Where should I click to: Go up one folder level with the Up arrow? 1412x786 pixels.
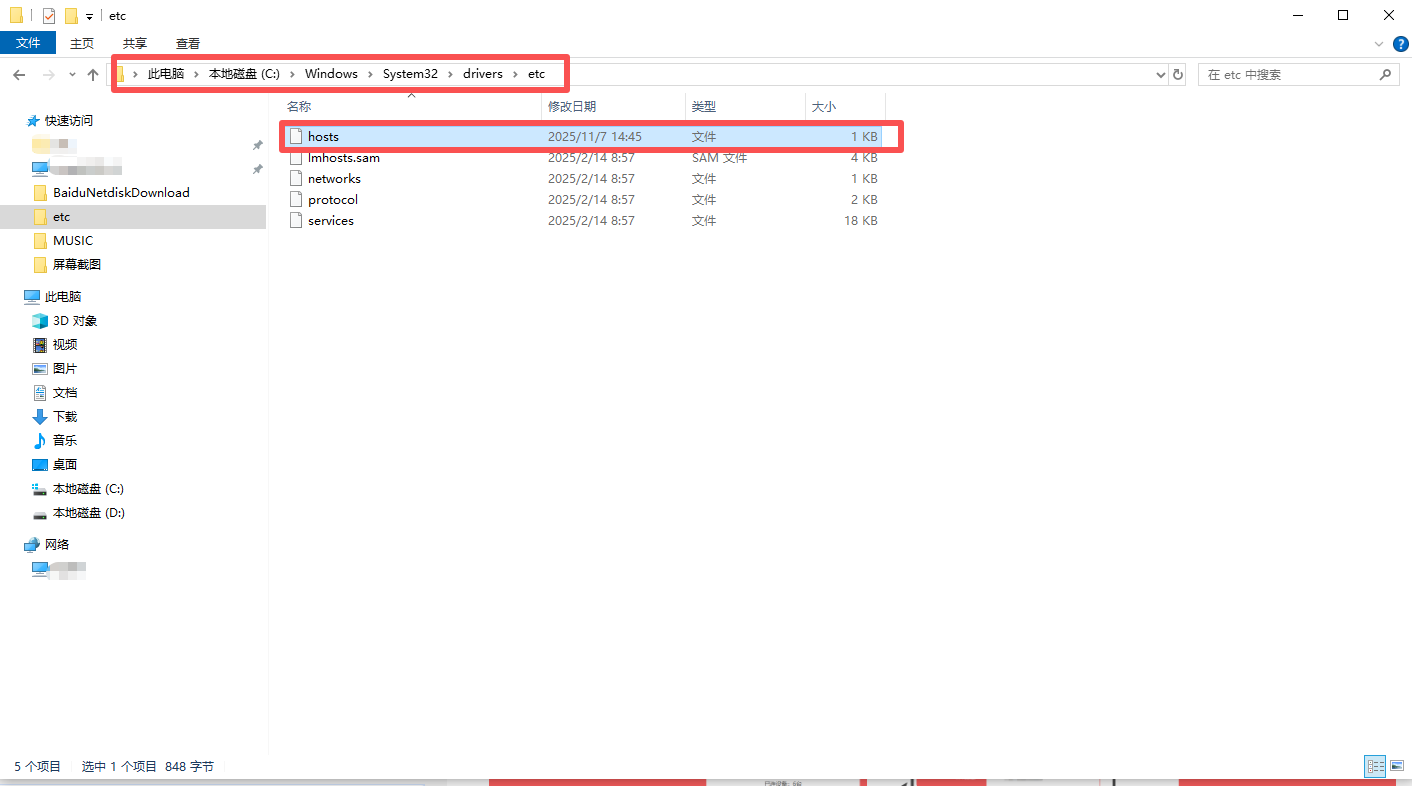(x=93, y=75)
